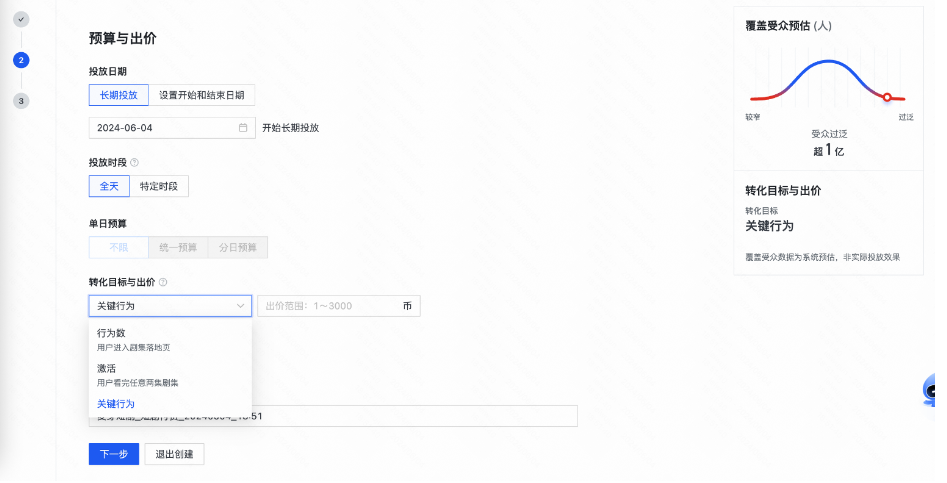
Task: Select 分日预算 daily budget option
Action: [x=238, y=248]
